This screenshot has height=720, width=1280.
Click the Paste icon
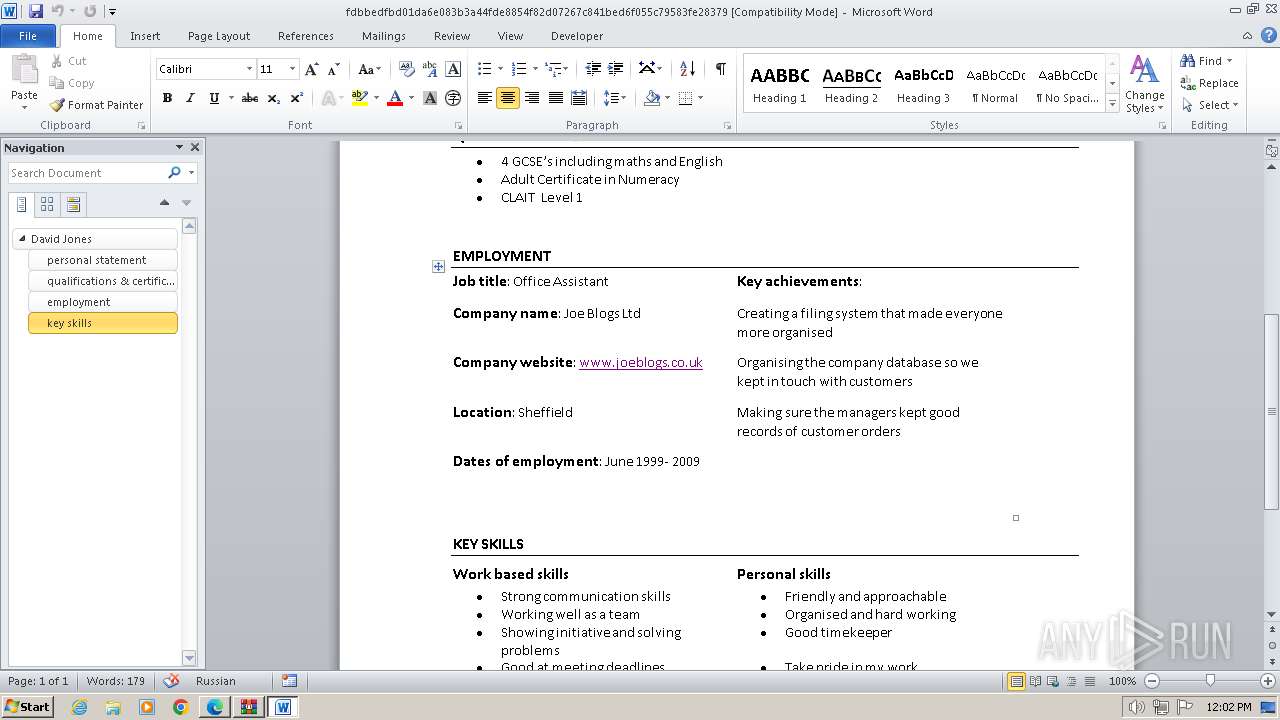24,70
